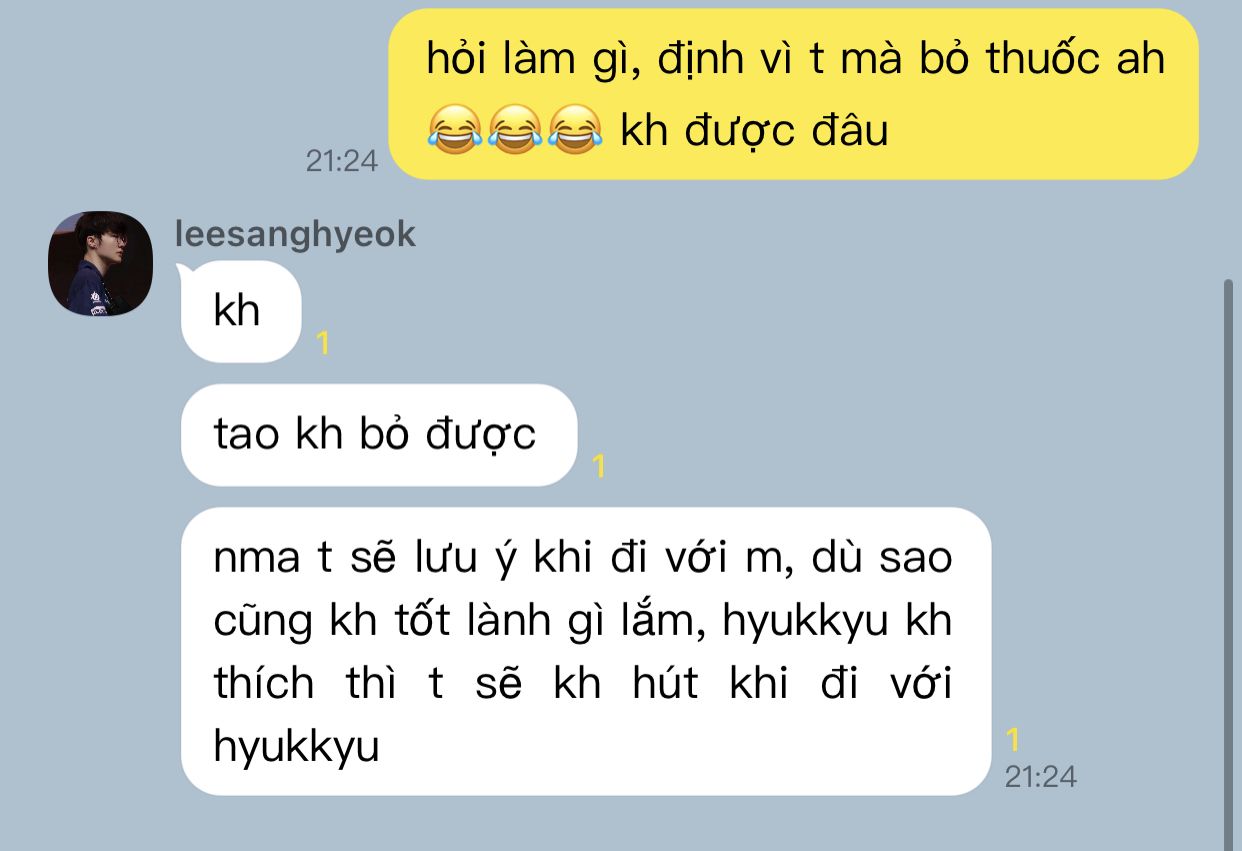Select the yellow sent message bubble
The image size is (1242, 851).
click(x=793, y=94)
